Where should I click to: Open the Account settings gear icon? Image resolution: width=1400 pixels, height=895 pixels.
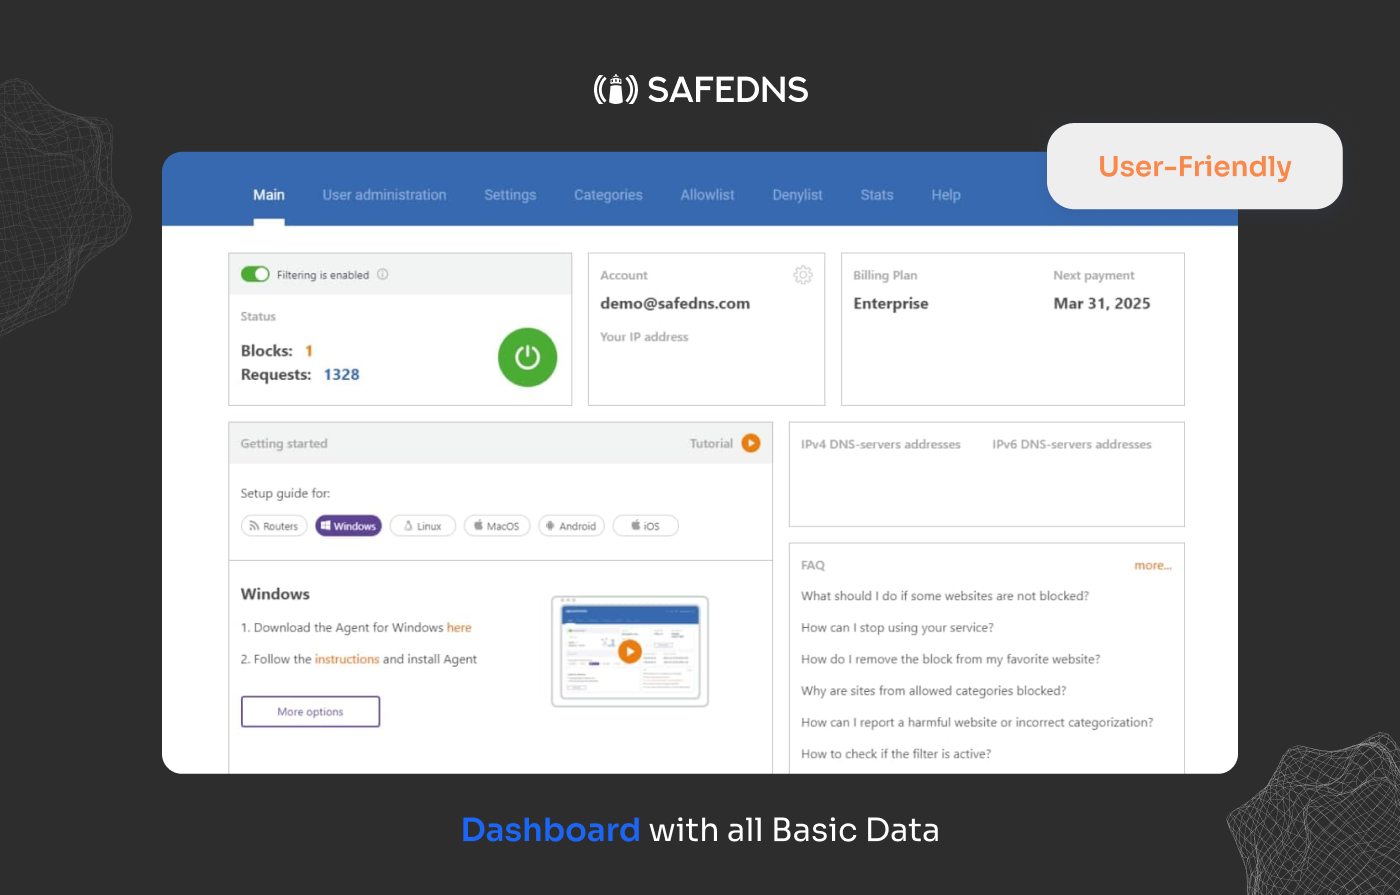802,274
